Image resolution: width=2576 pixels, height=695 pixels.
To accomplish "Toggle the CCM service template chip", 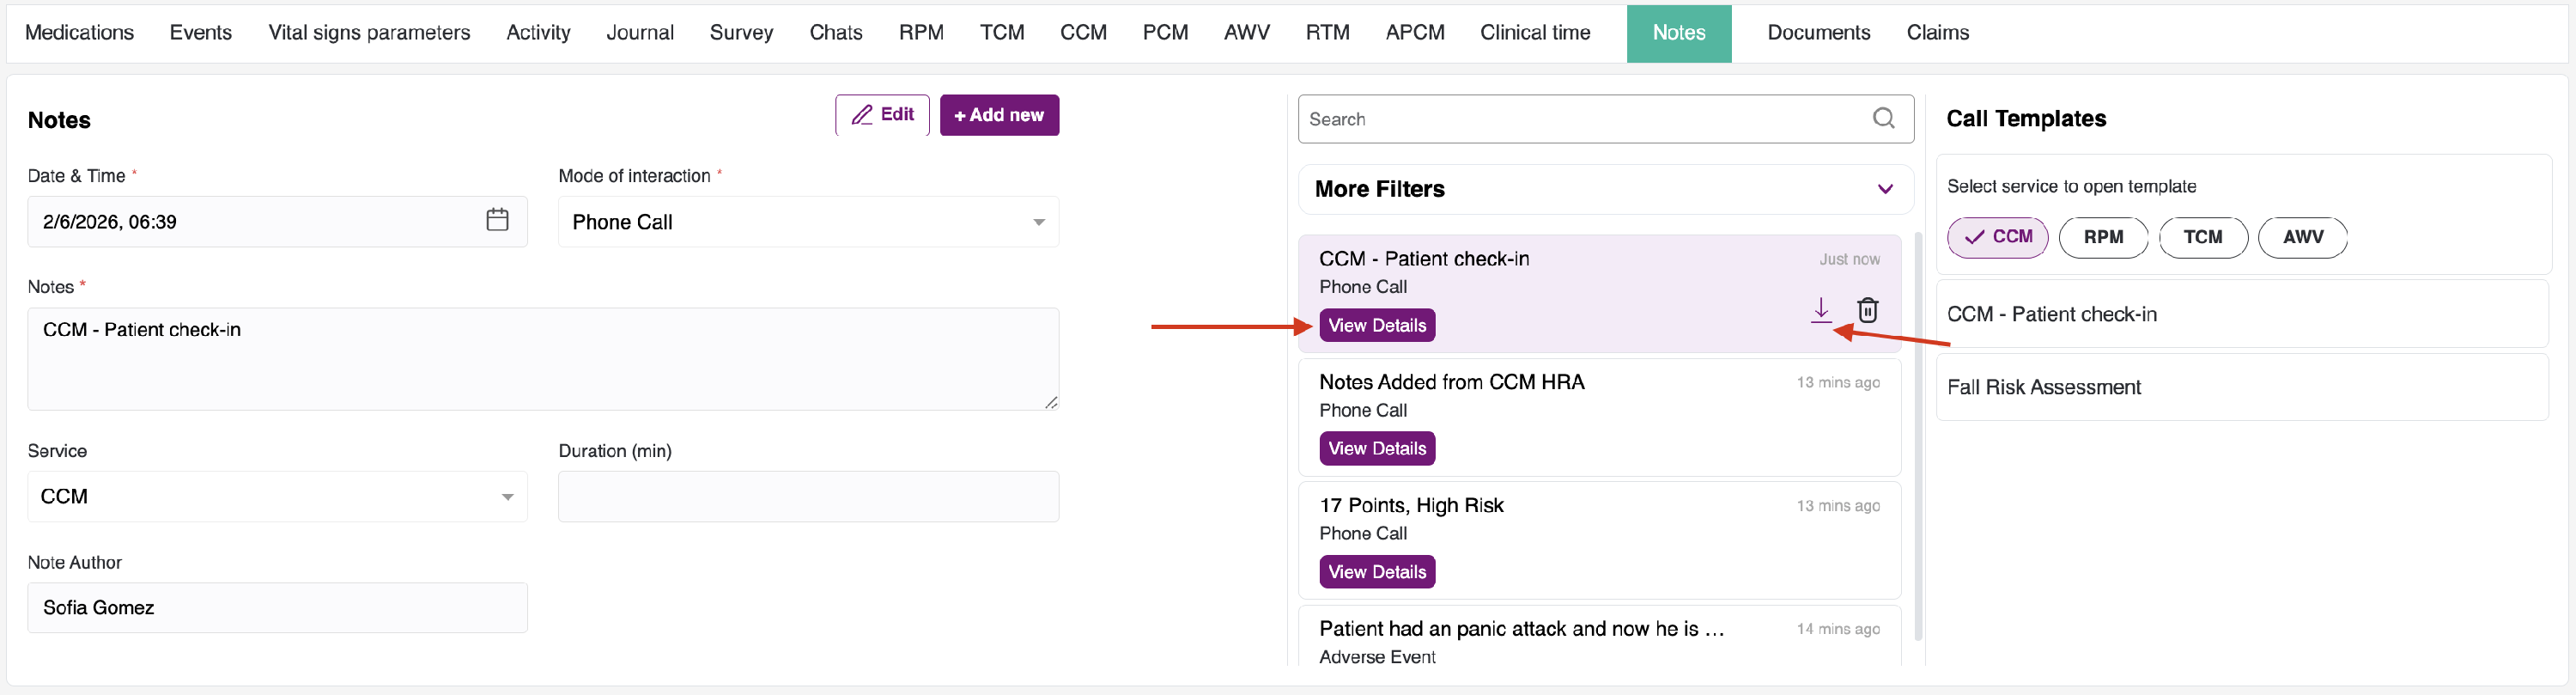I will [x=1997, y=237].
